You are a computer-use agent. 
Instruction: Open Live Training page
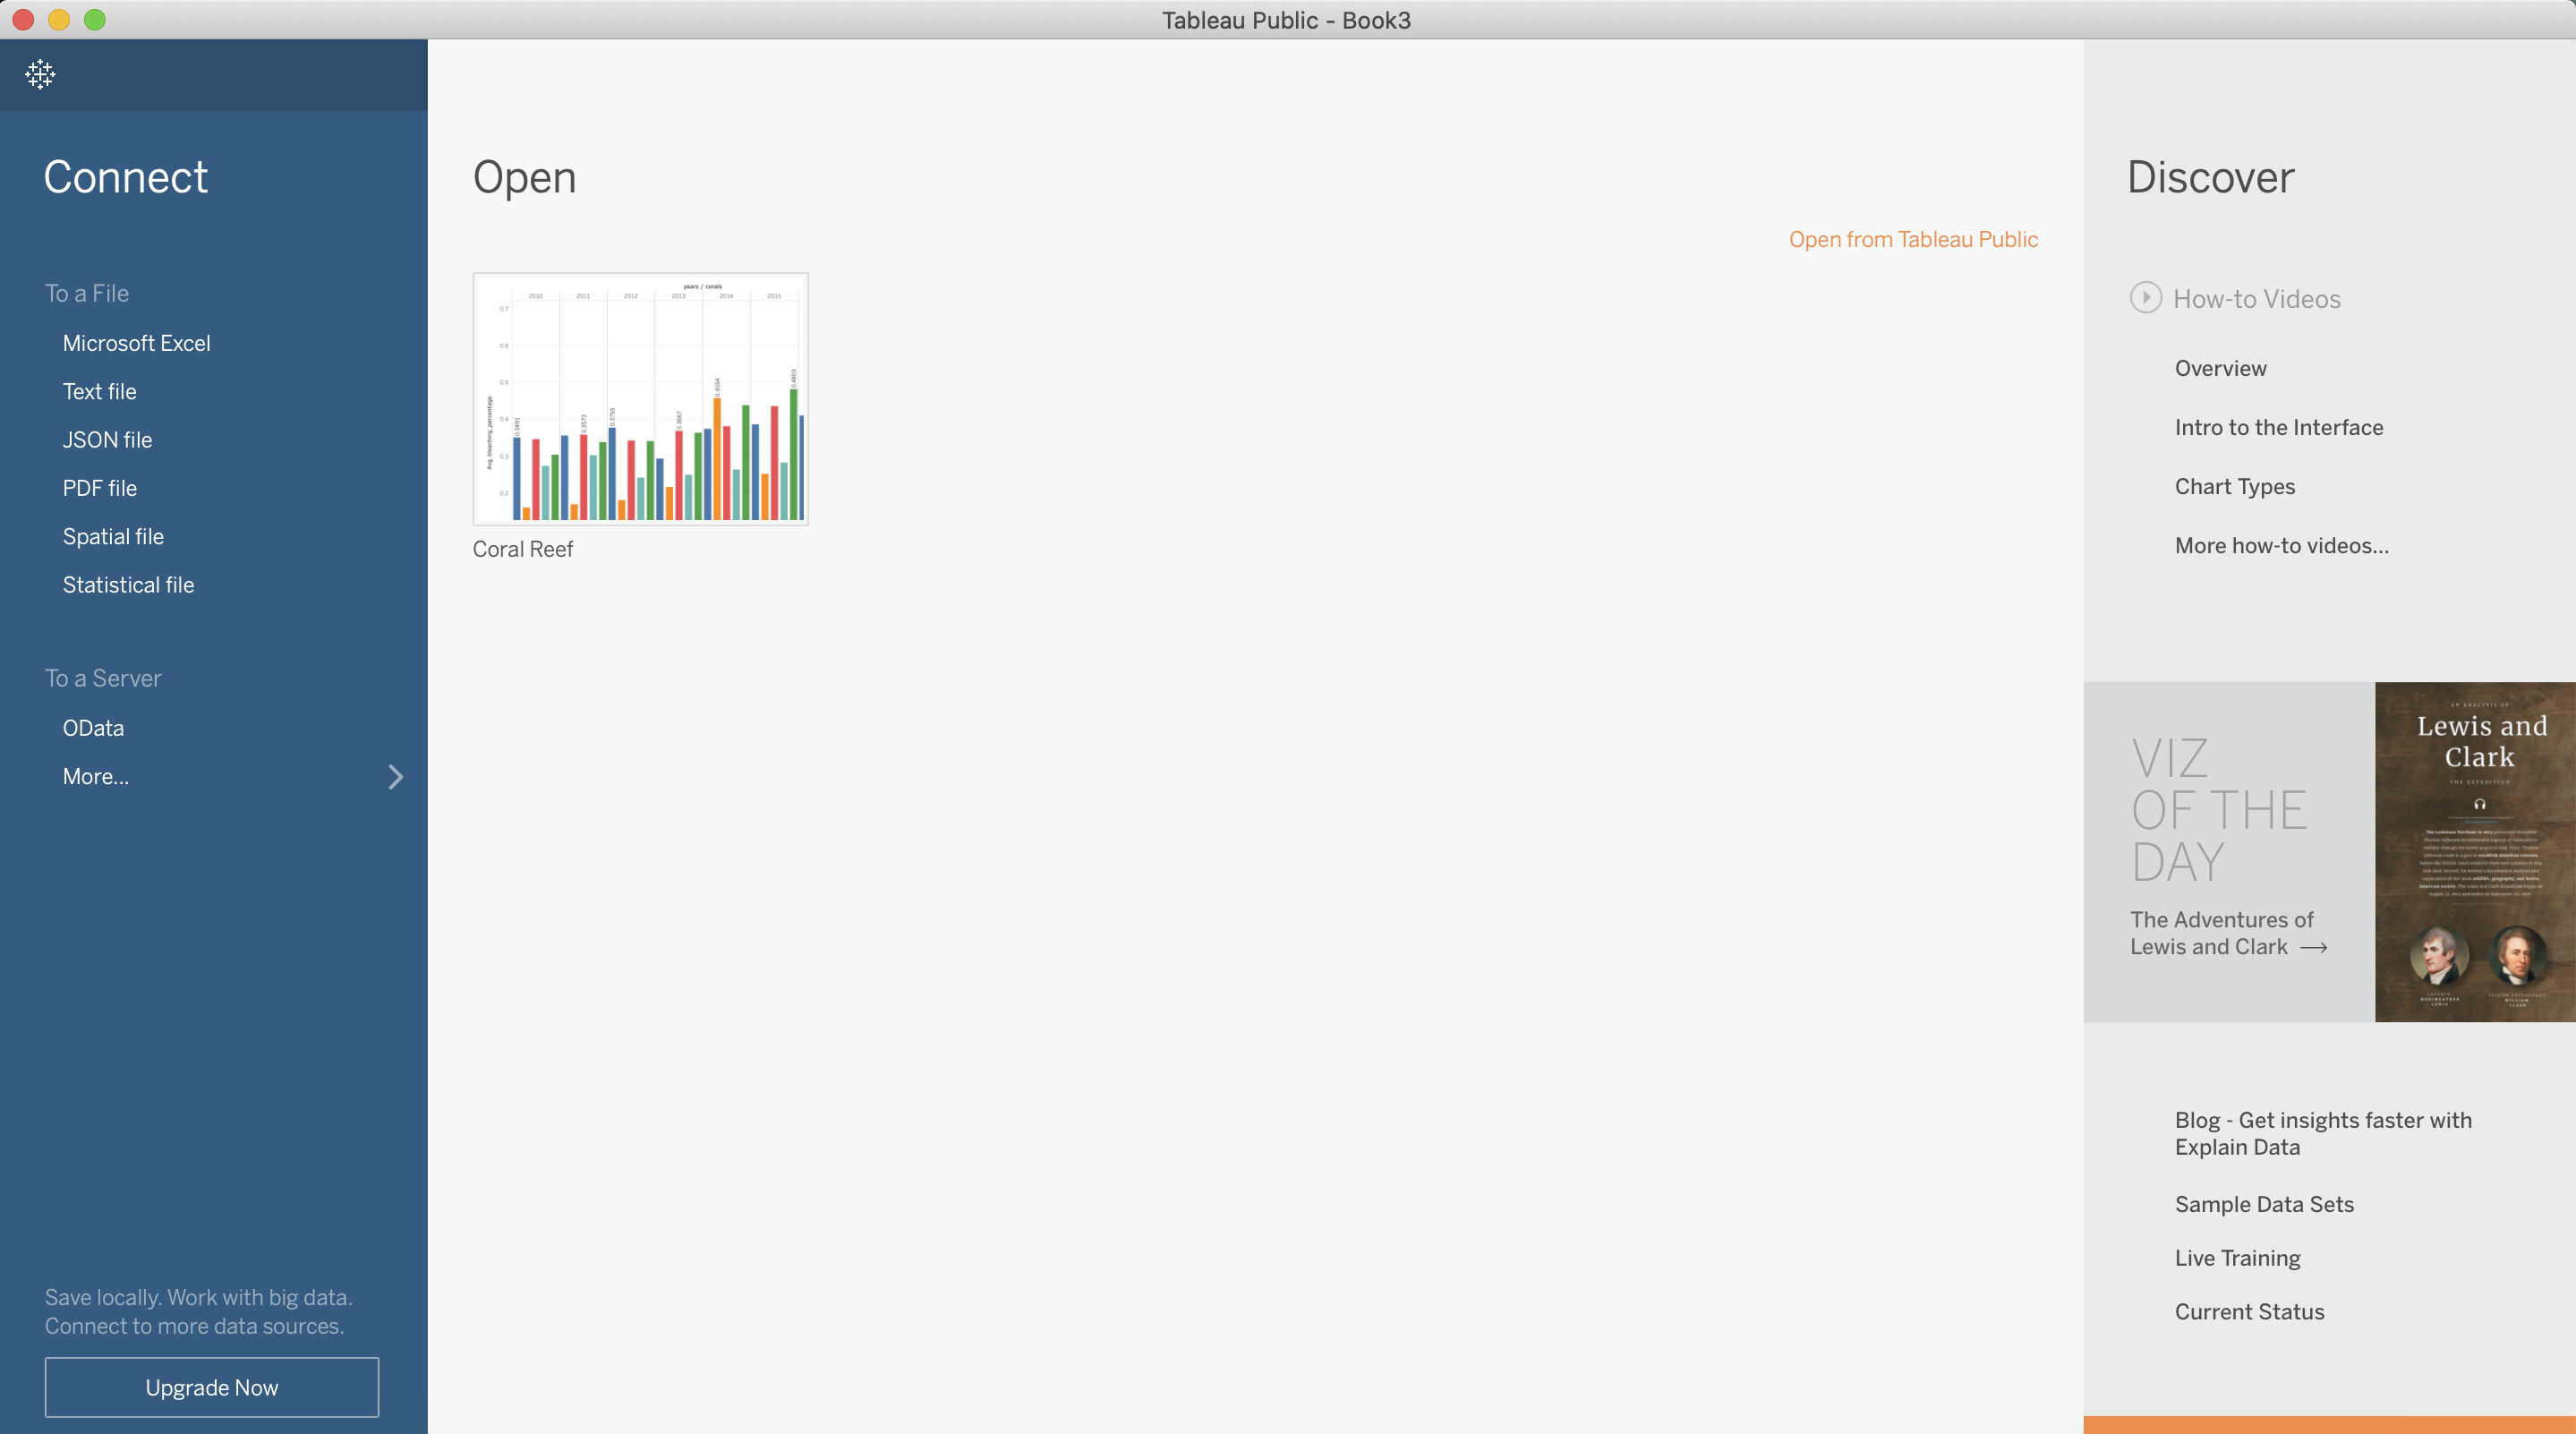click(2237, 1256)
